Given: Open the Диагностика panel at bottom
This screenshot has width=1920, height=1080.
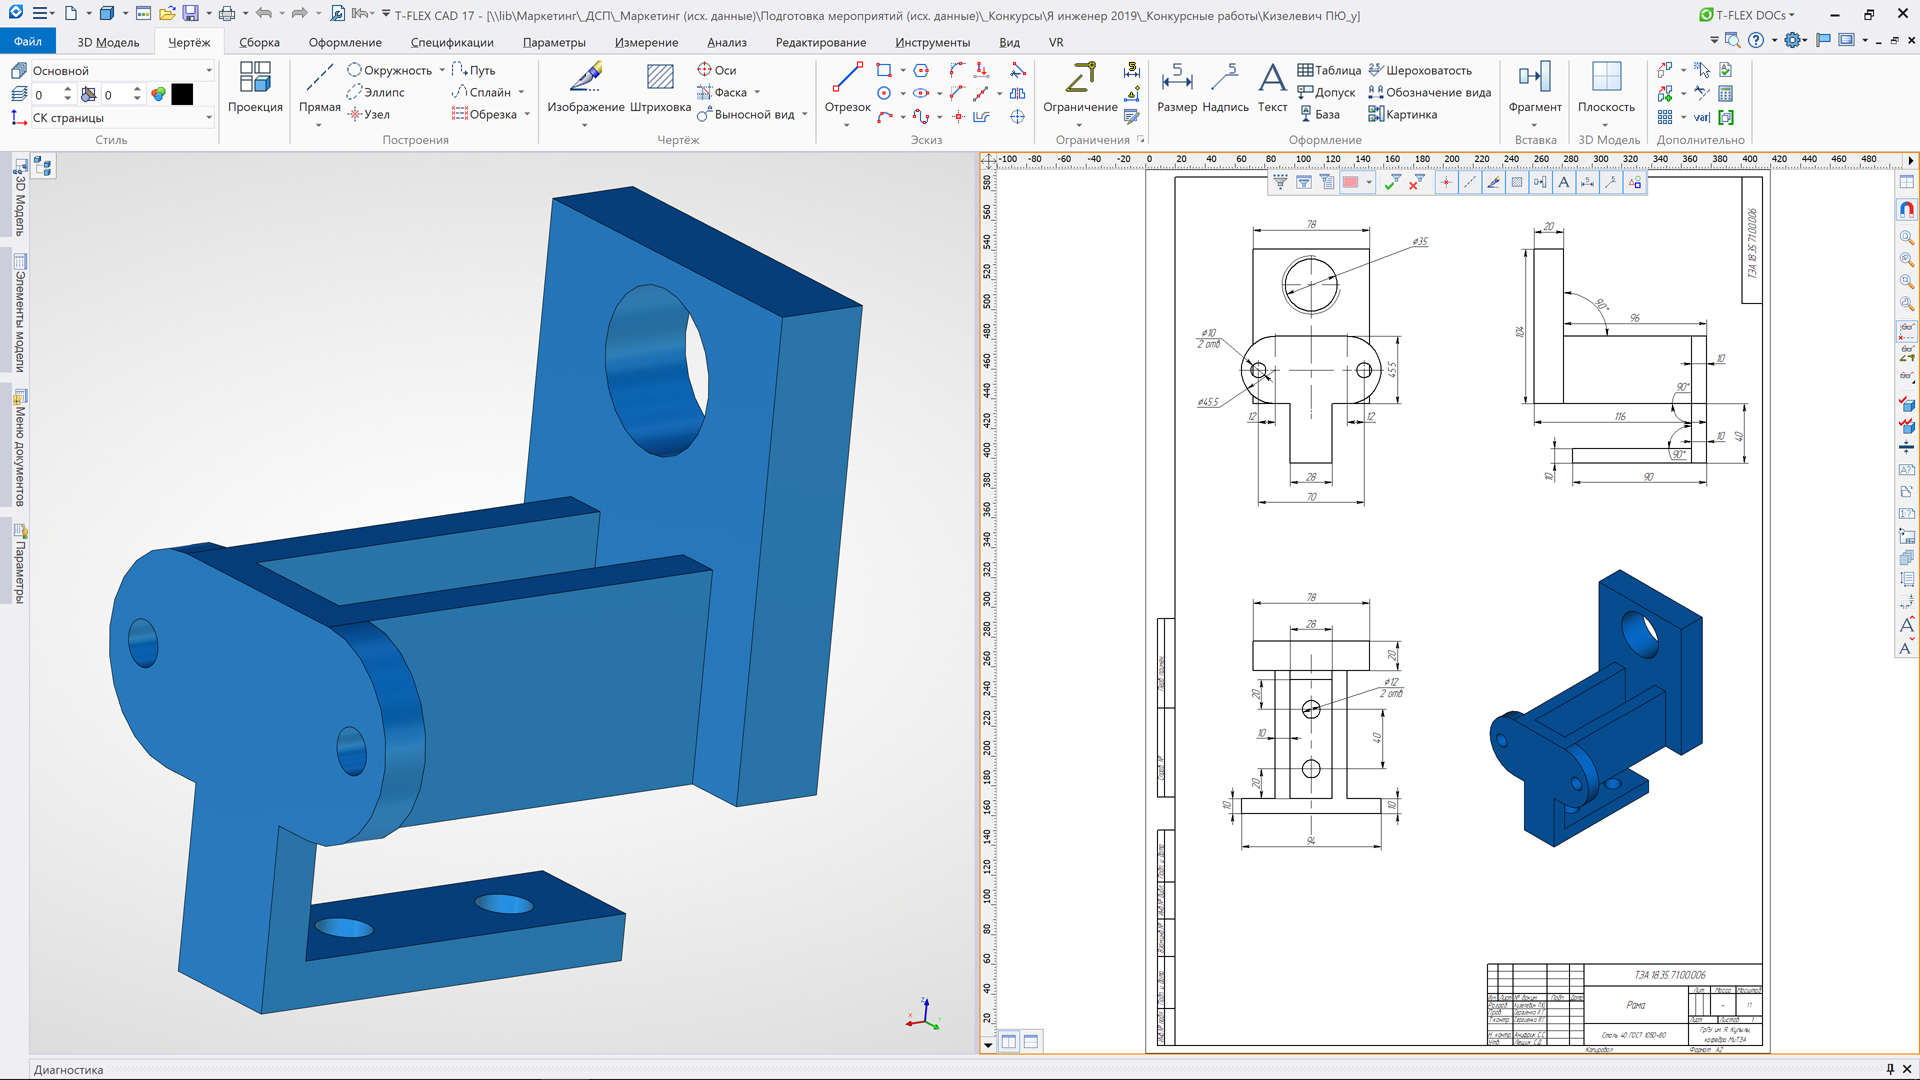Looking at the screenshot, I should tap(68, 1069).
